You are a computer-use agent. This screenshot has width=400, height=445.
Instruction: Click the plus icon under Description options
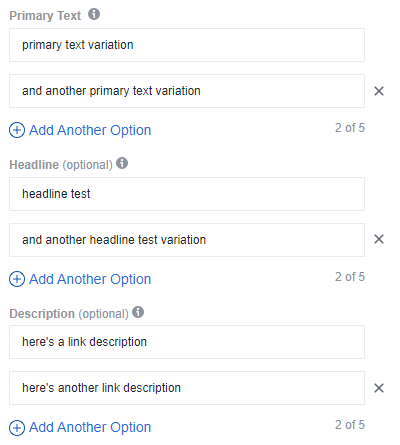tap(17, 428)
